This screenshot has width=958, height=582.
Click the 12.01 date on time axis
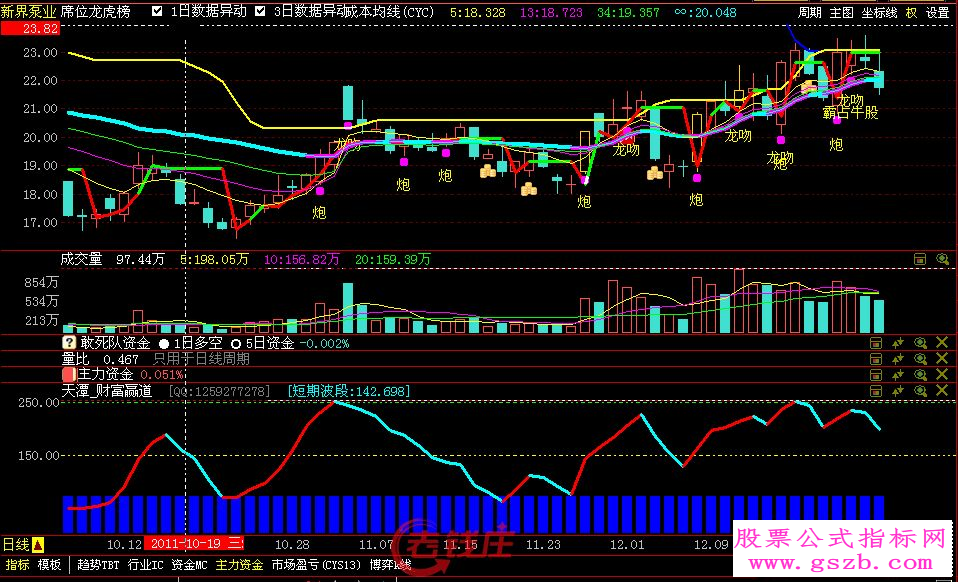coord(627,545)
